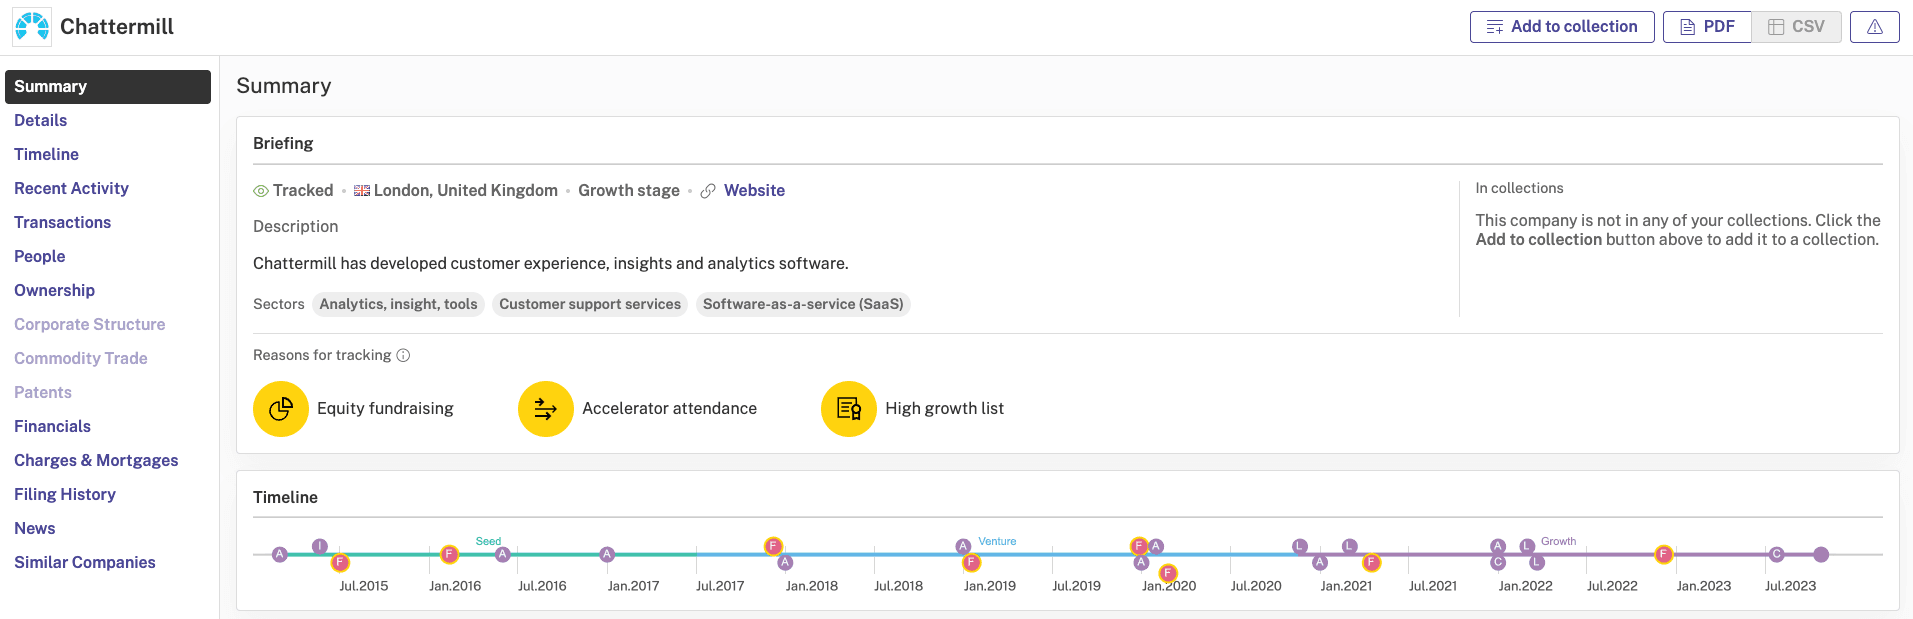Image resolution: width=1913 pixels, height=619 pixels.
Task: Click the Tracked eye icon
Action: tap(261, 191)
